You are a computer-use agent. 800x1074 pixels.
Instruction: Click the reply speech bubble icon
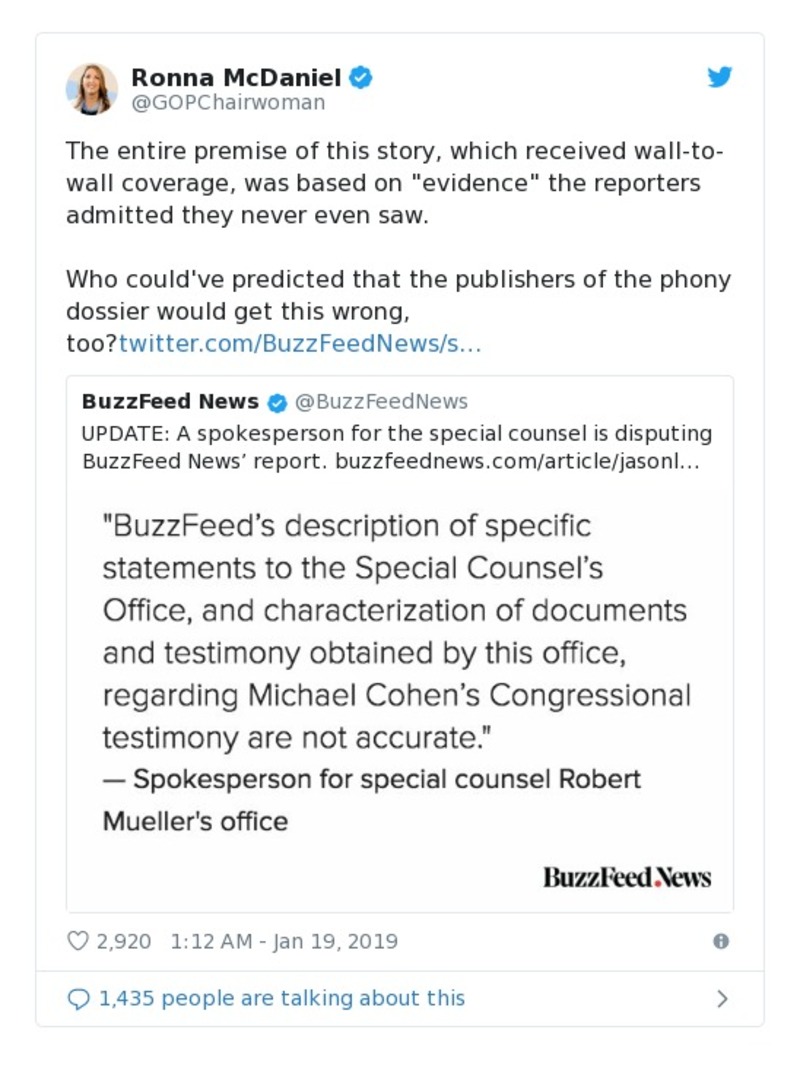coord(78,998)
